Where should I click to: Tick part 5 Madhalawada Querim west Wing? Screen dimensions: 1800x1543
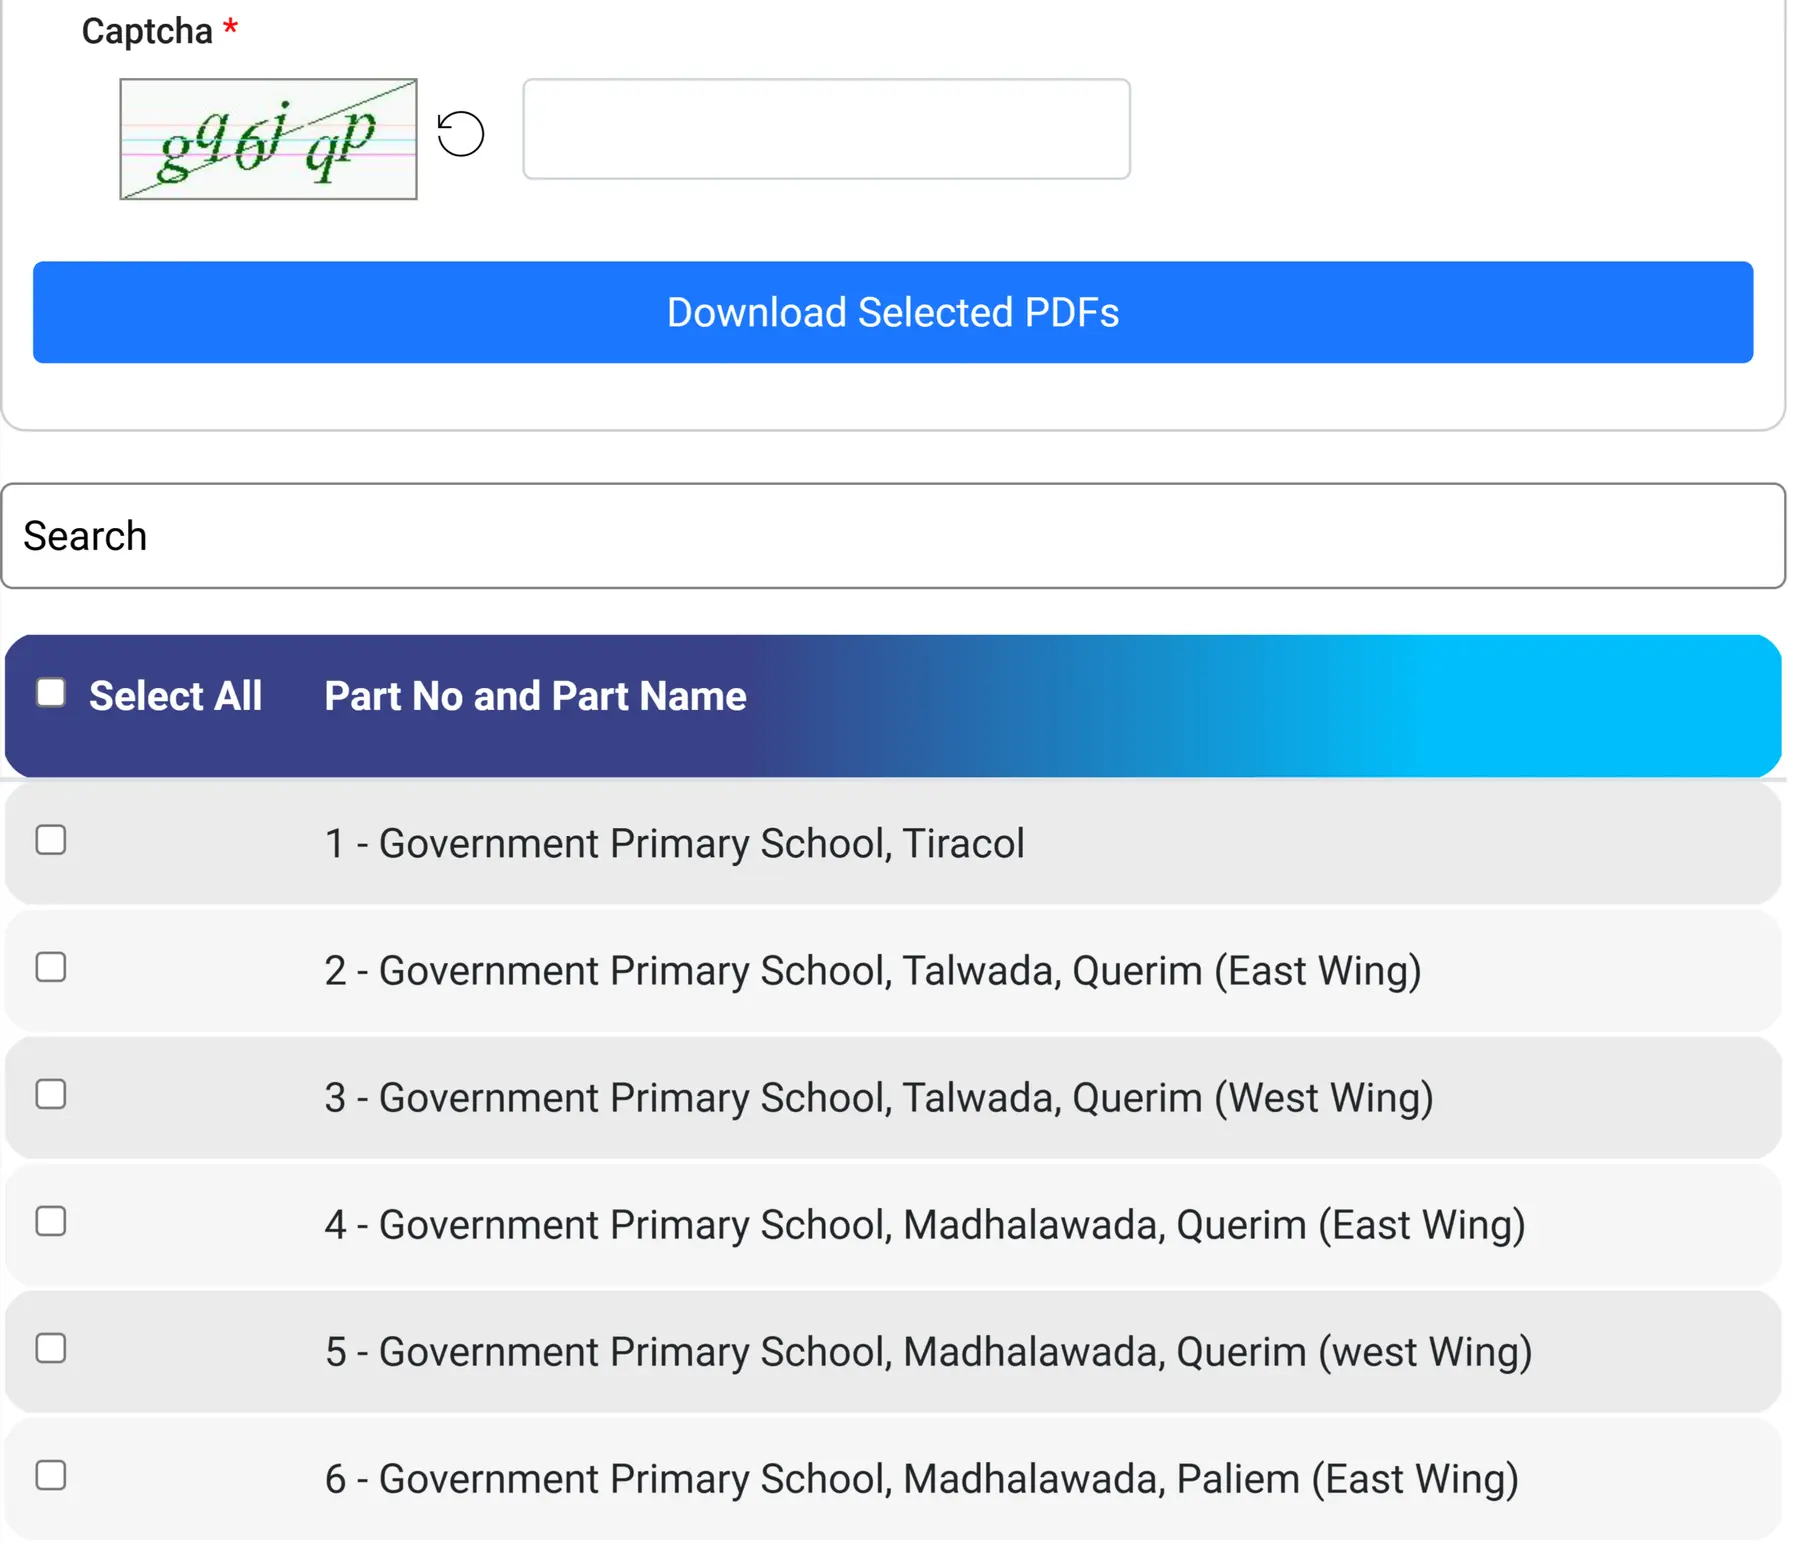[51, 1348]
